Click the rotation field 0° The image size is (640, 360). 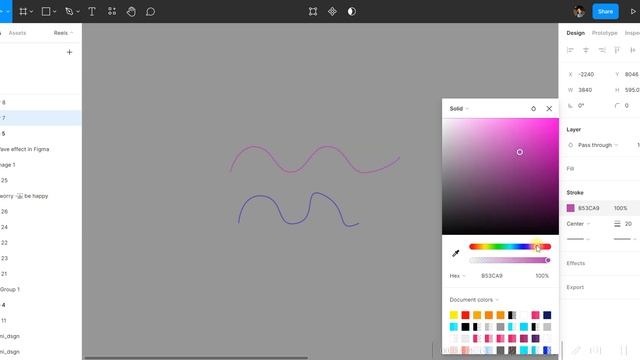582,106
